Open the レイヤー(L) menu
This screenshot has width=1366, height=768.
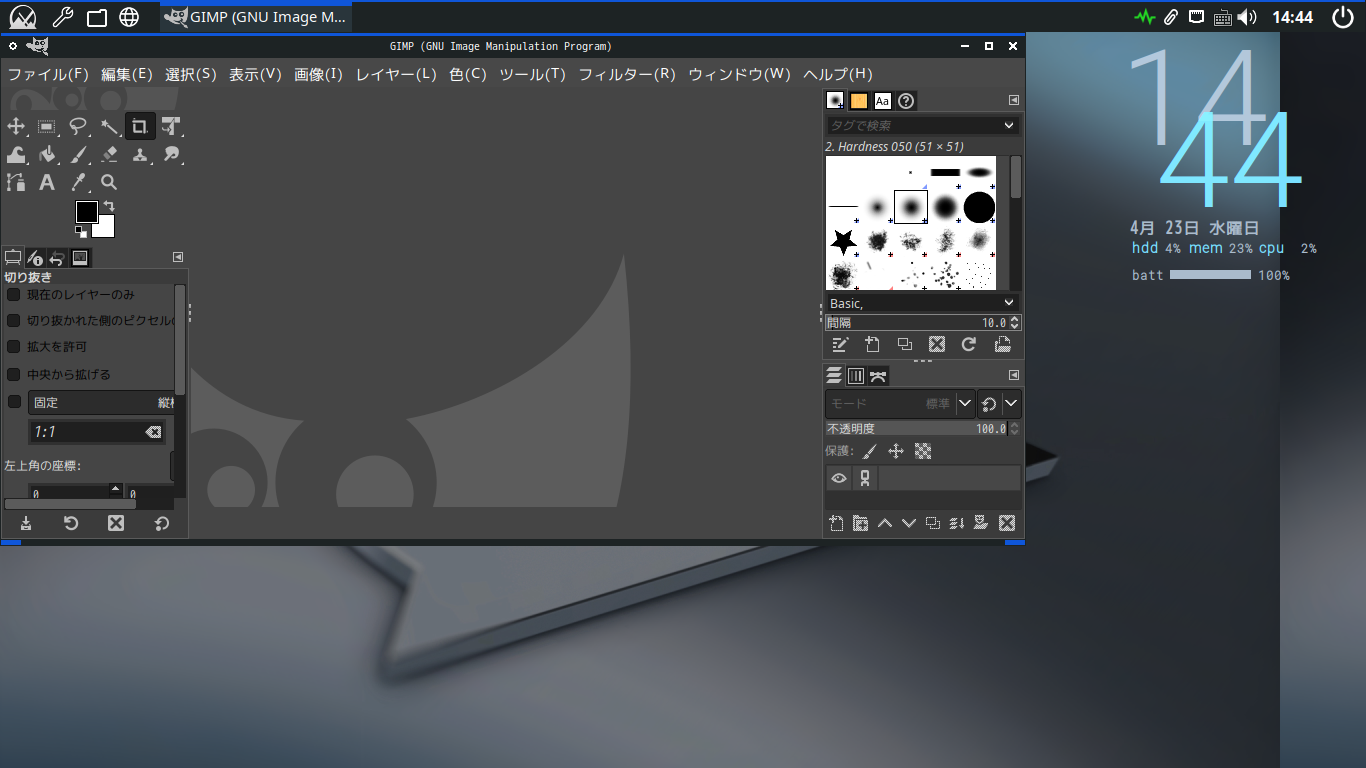coord(396,74)
